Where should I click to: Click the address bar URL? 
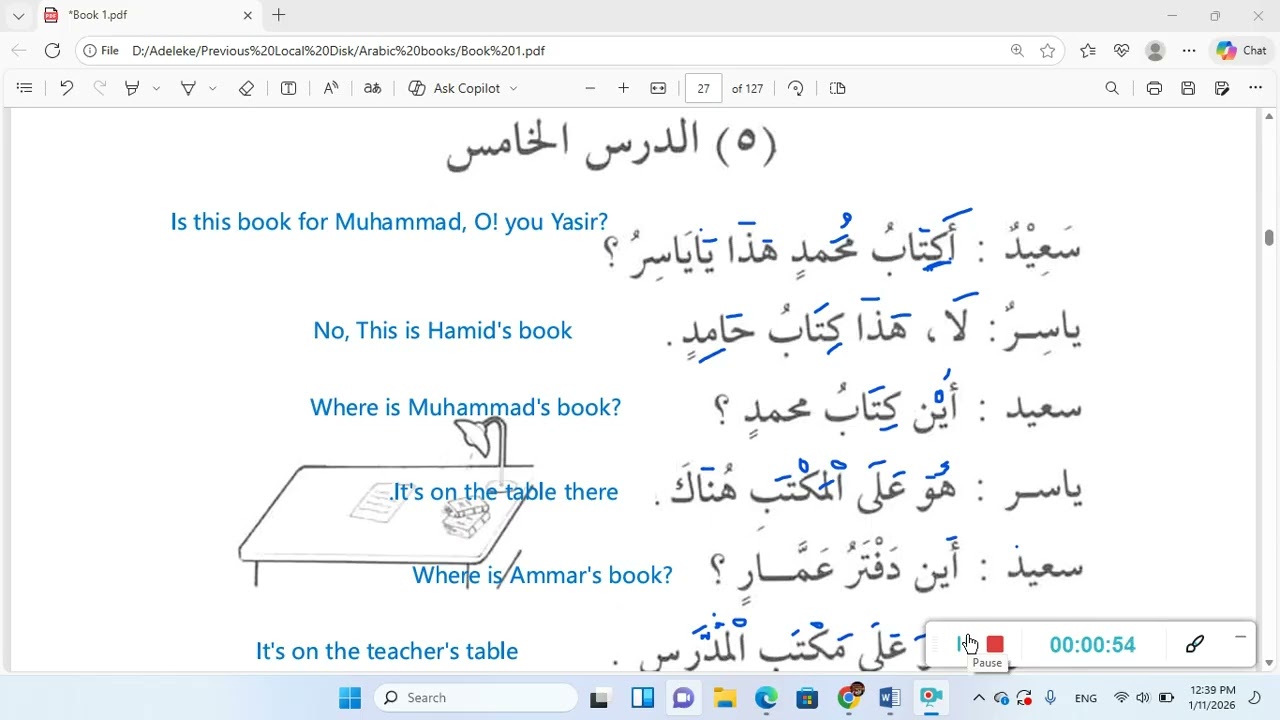pyautogui.click(x=338, y=50)
